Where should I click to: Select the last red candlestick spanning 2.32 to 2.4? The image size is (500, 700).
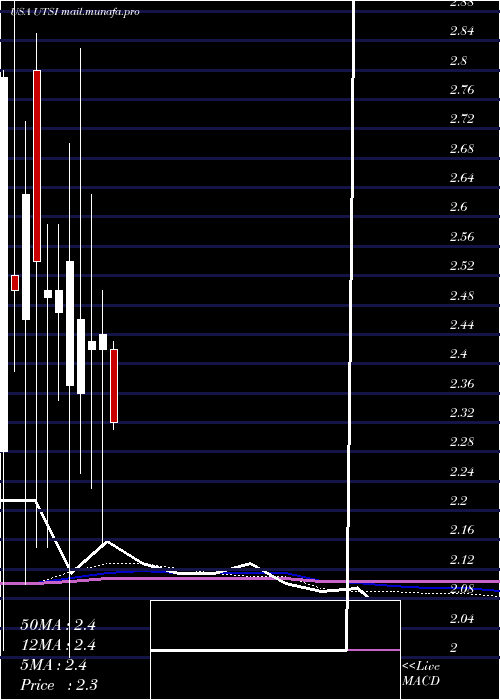[114, 386]
